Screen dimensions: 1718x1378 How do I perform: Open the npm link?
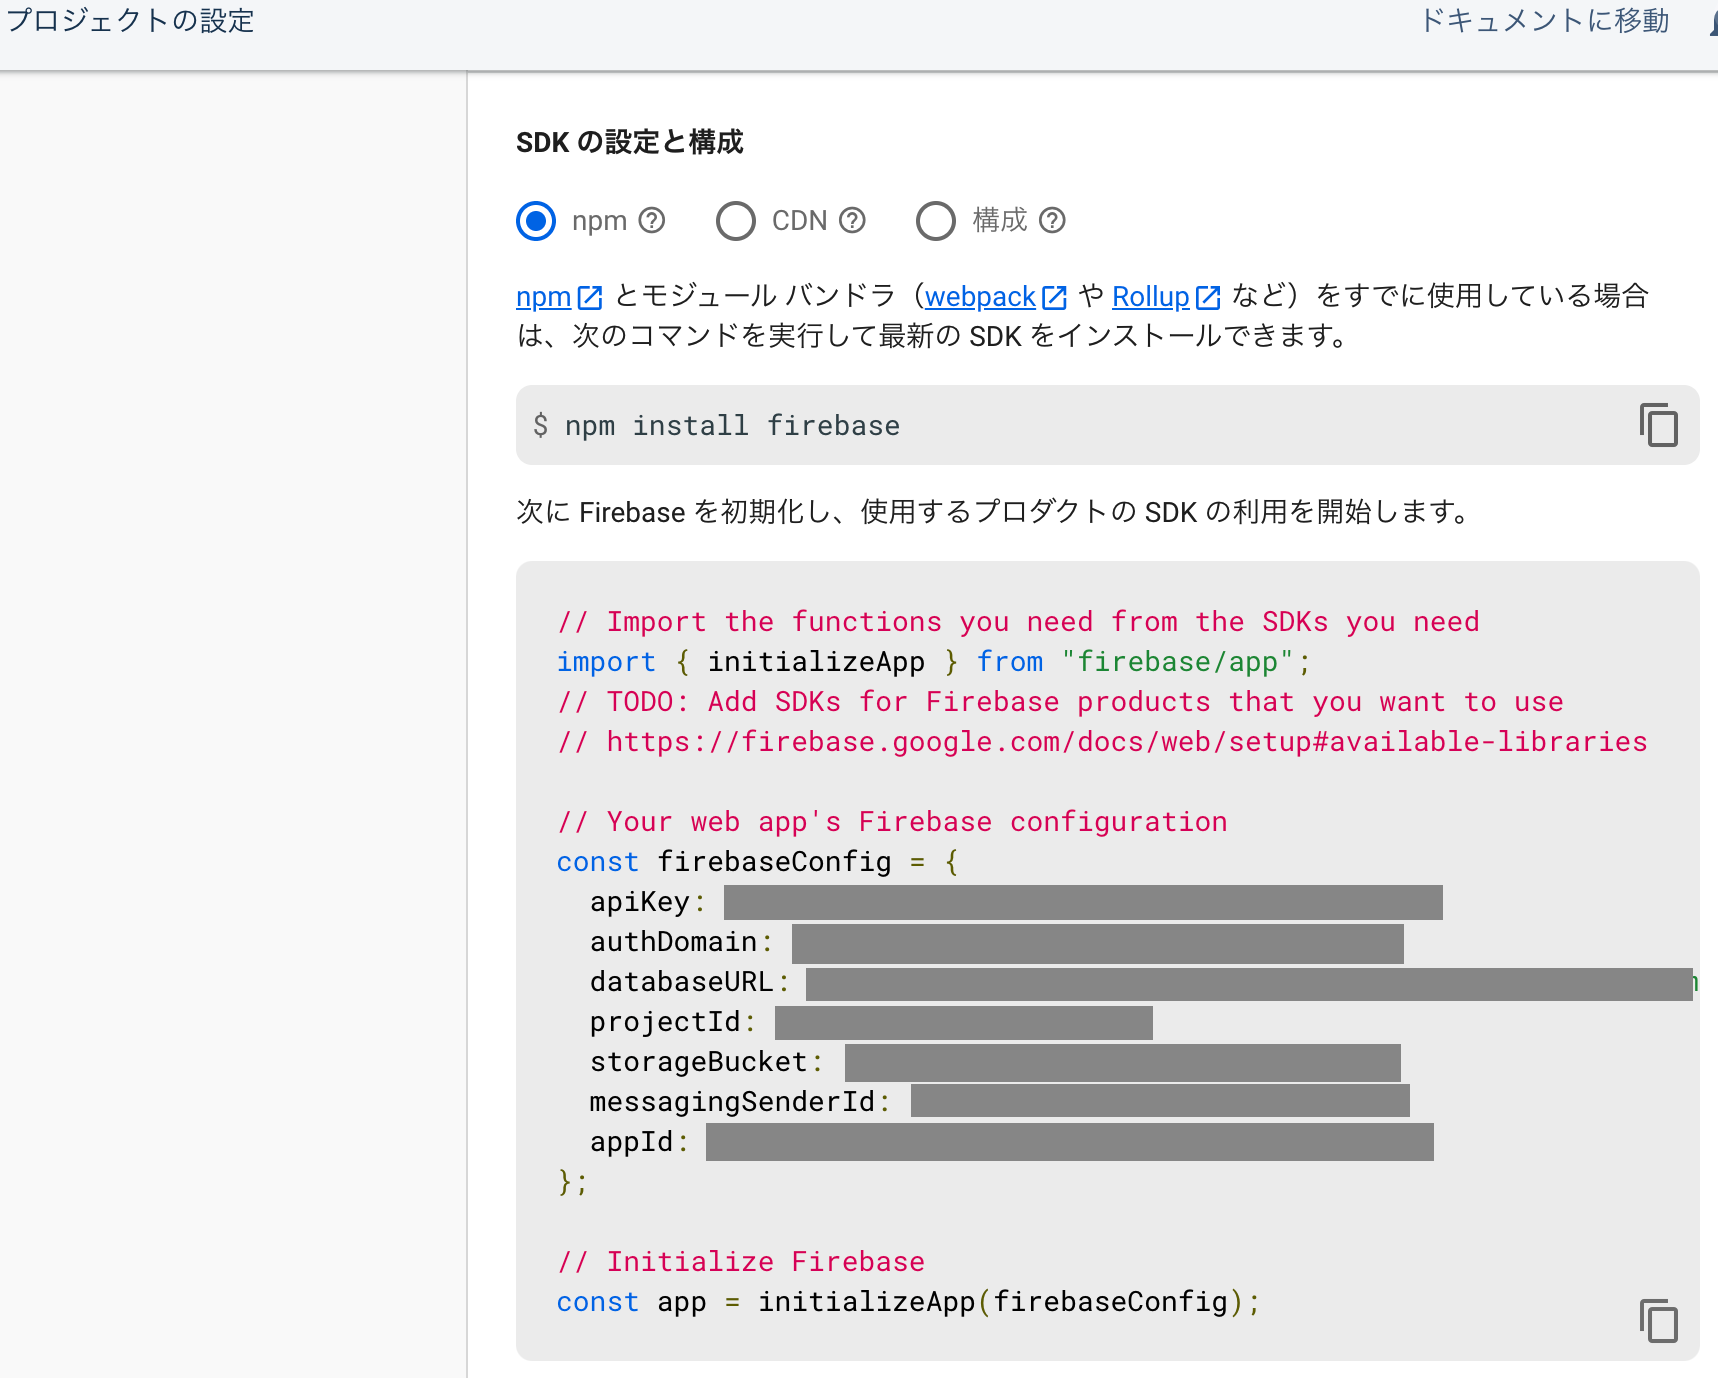pos(543,296)
